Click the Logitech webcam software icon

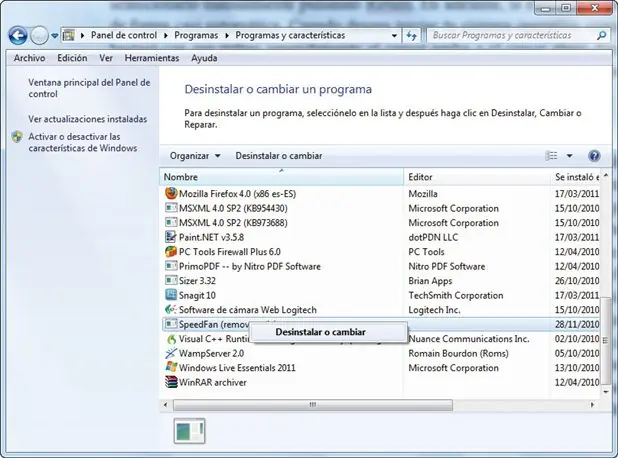[x=171, y=309]
